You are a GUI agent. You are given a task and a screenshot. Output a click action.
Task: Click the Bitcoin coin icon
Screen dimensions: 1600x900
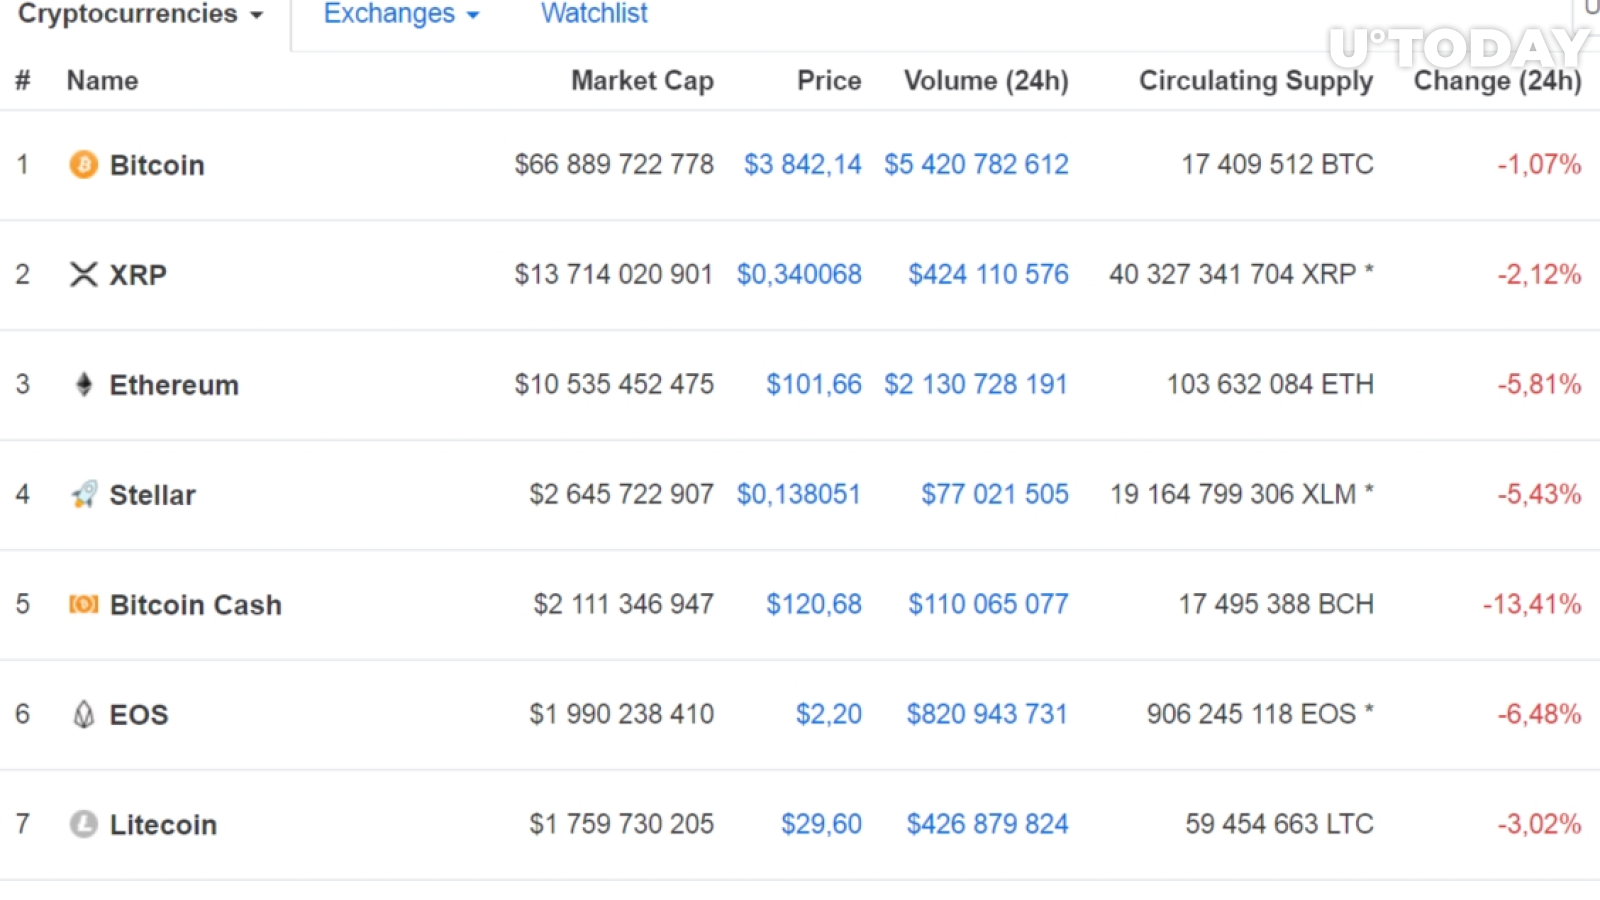84,164
